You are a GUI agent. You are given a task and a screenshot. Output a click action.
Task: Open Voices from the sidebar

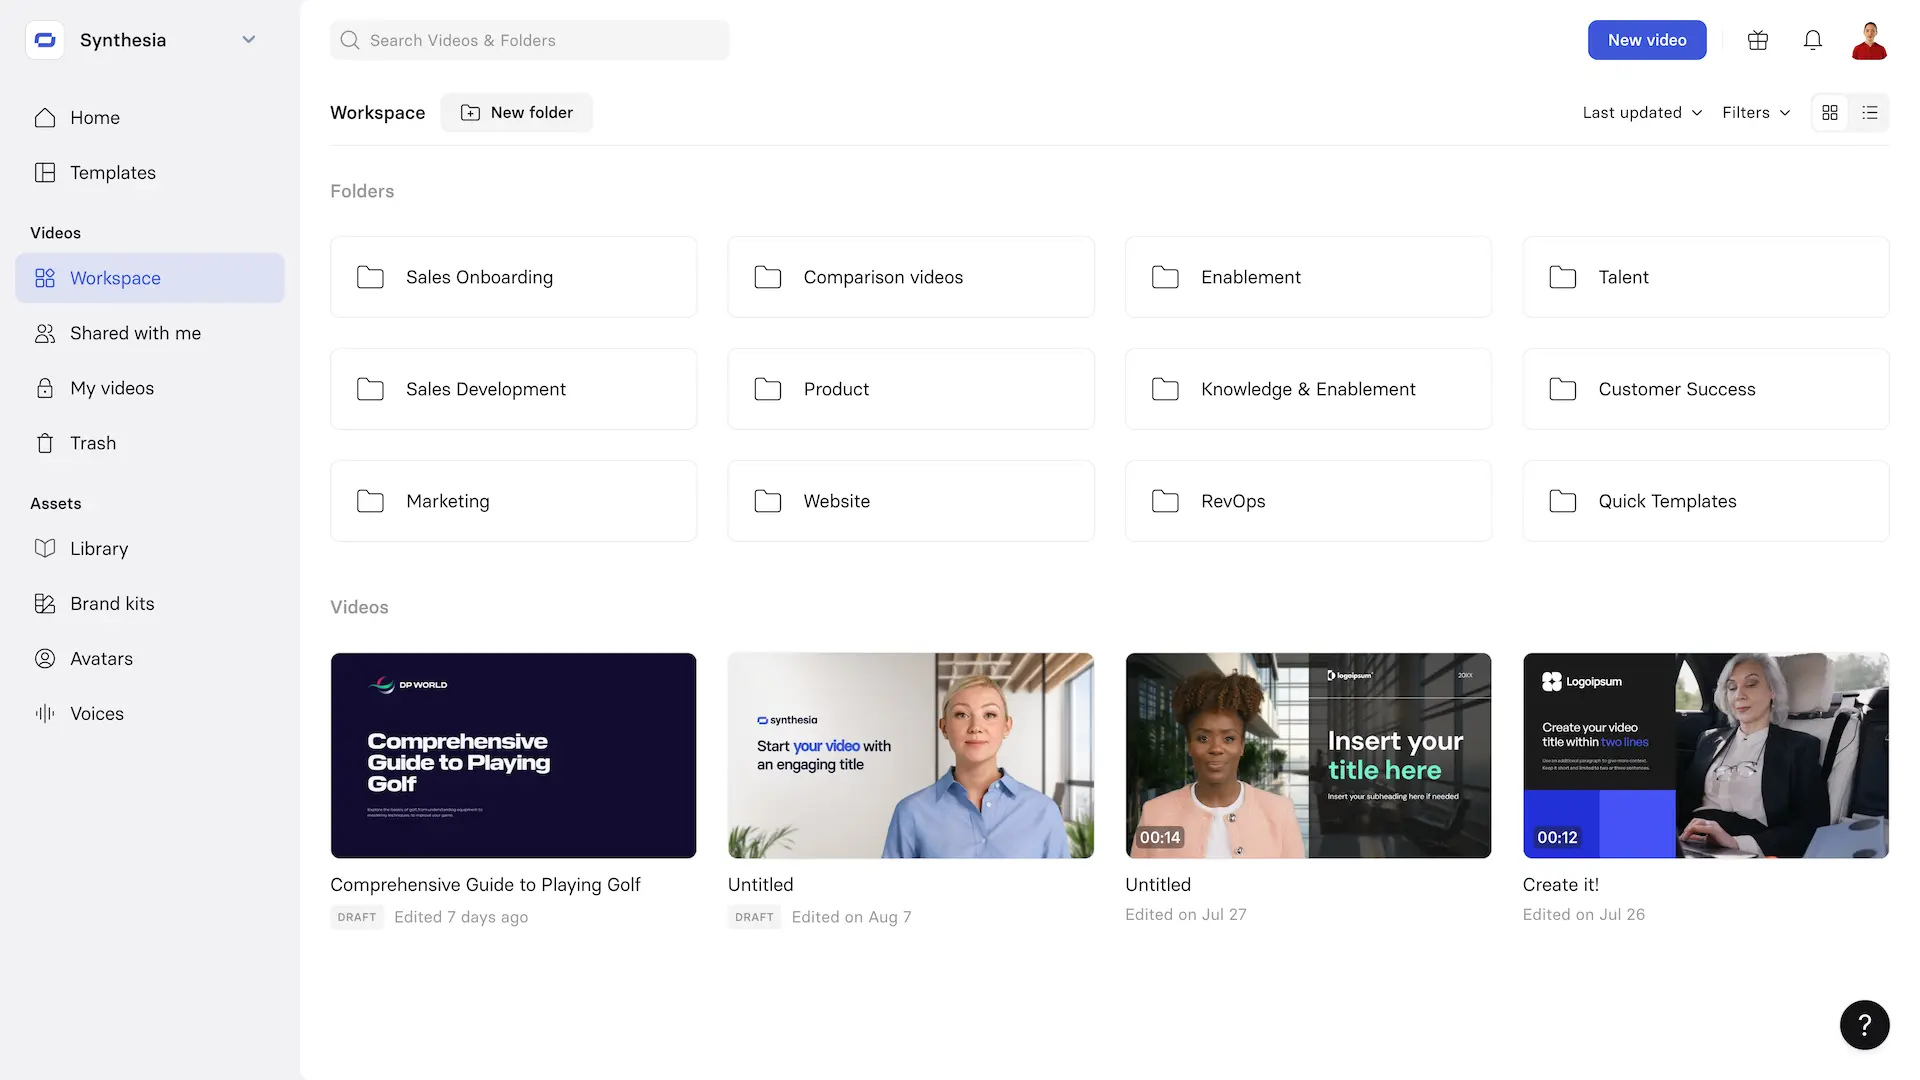point(96,713)
